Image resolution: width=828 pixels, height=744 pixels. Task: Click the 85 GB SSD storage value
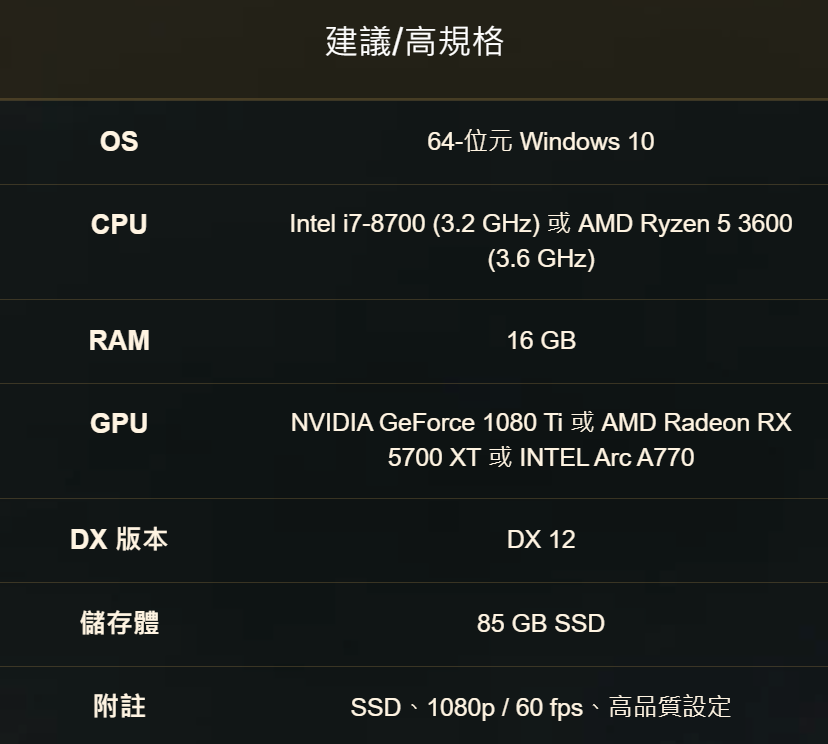(x=541, y=623)
